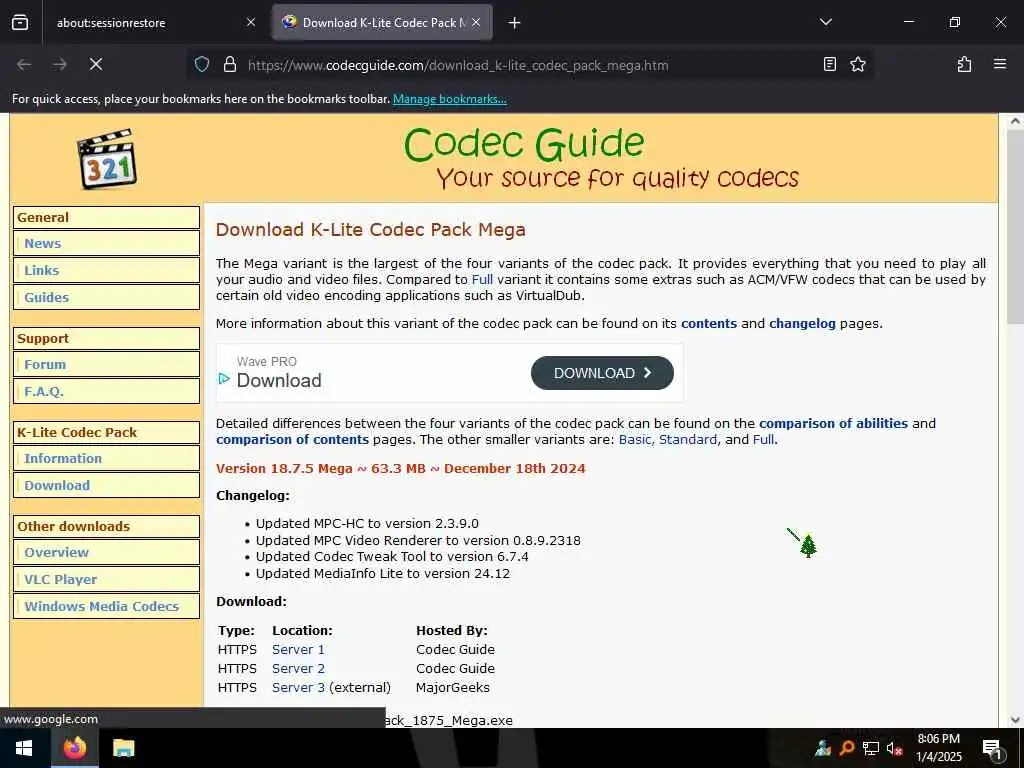Close the about:sessionrestore tab

251,23
